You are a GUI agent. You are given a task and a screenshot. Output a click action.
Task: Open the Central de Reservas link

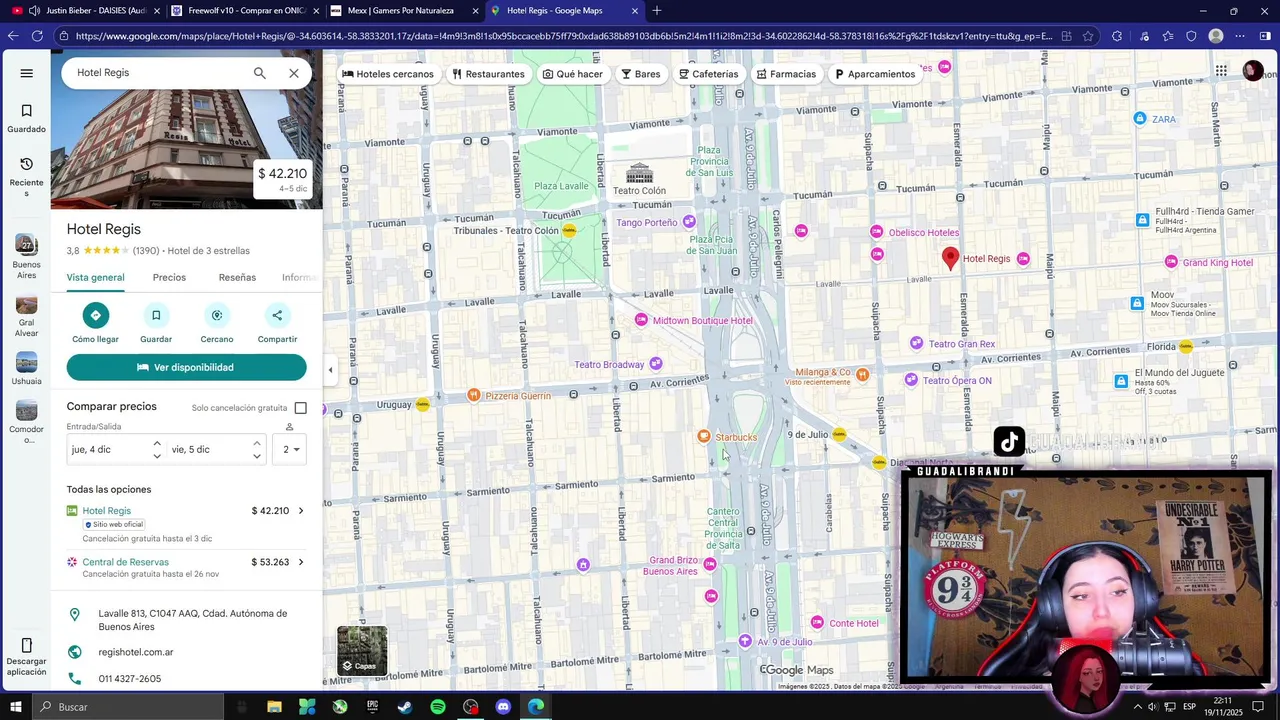tap(126, 562)
